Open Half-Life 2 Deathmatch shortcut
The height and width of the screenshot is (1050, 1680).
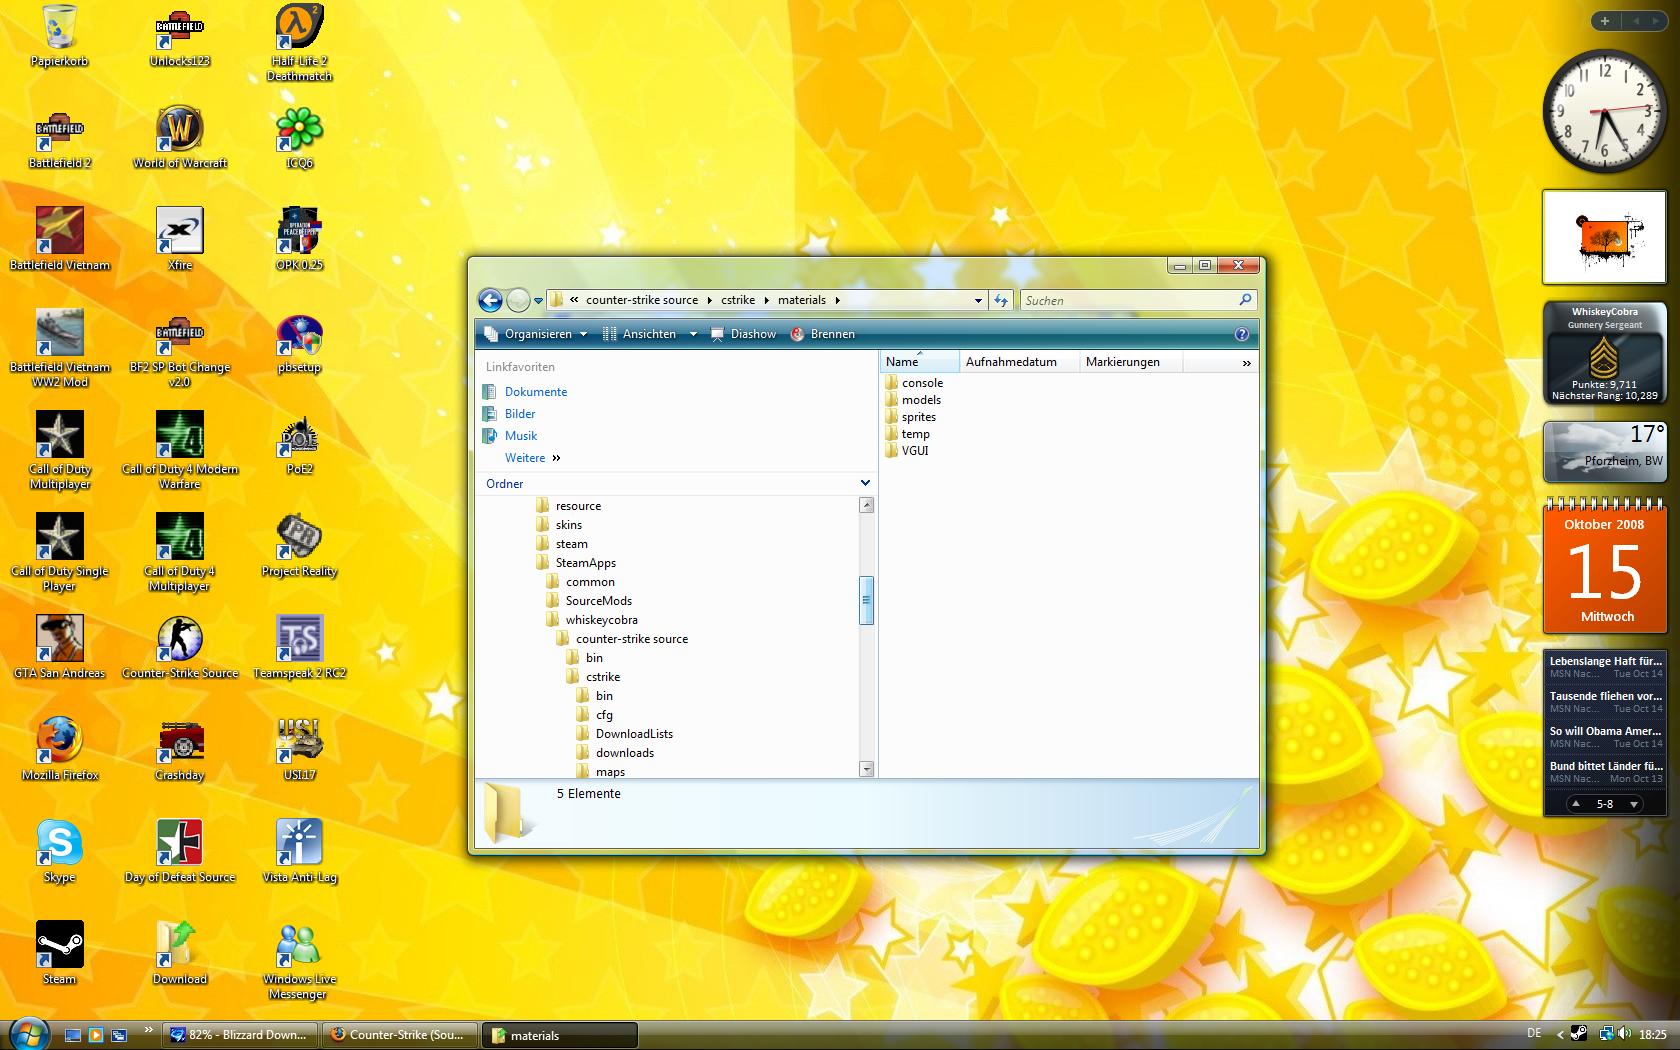coord(299,44)
